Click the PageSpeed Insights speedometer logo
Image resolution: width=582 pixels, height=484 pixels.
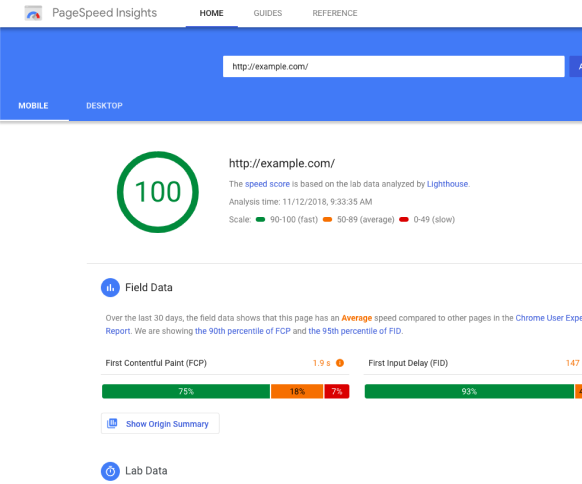(x=33, y=13)
